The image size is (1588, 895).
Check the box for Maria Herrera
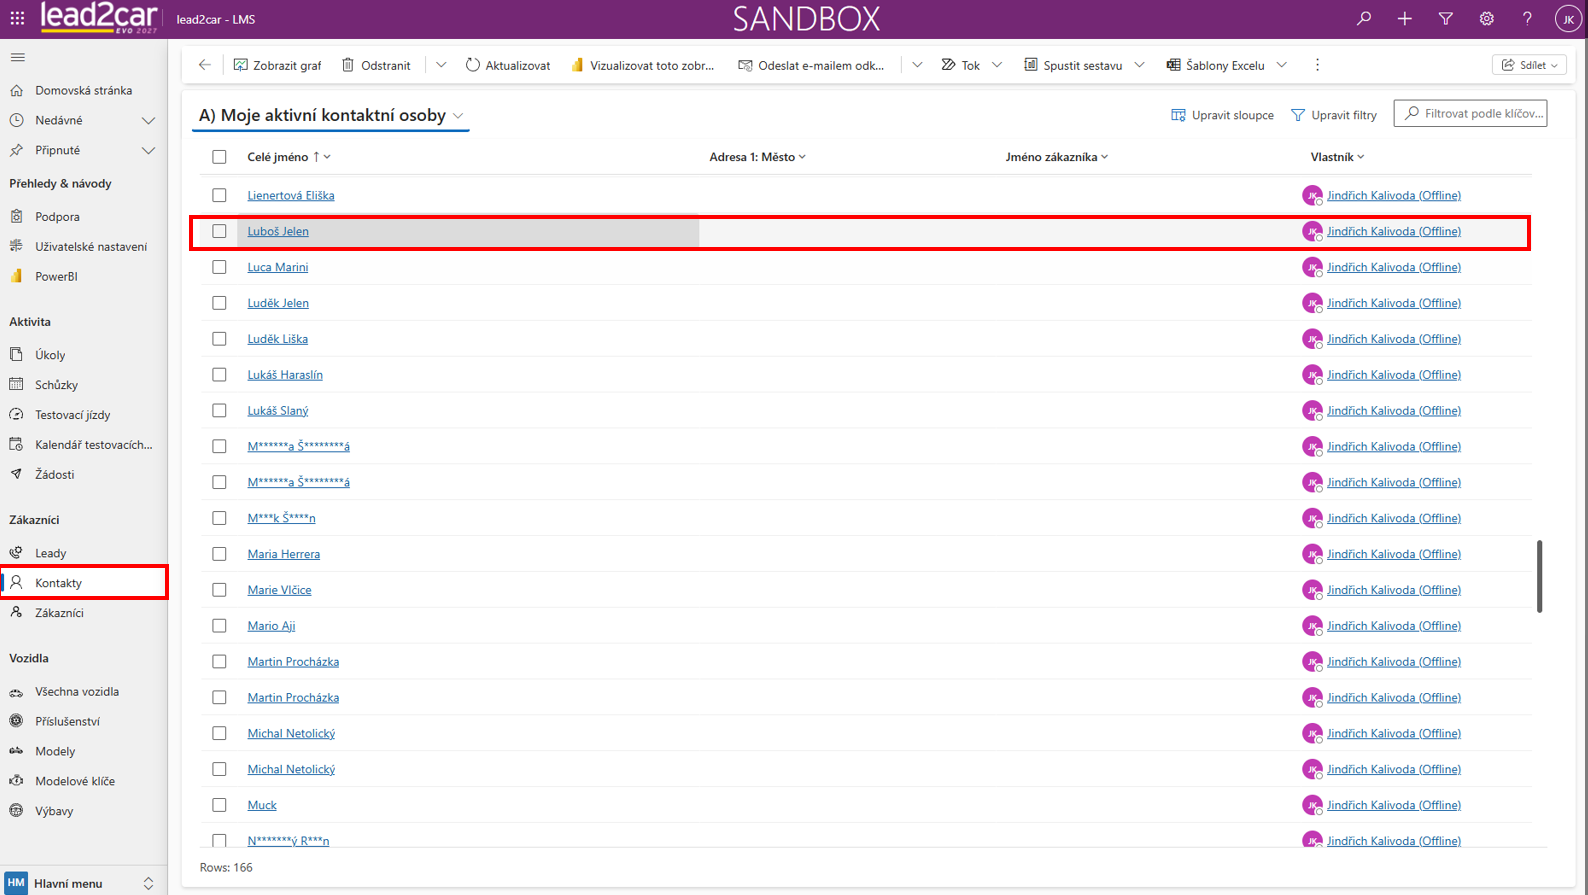[x=219, y=554]
